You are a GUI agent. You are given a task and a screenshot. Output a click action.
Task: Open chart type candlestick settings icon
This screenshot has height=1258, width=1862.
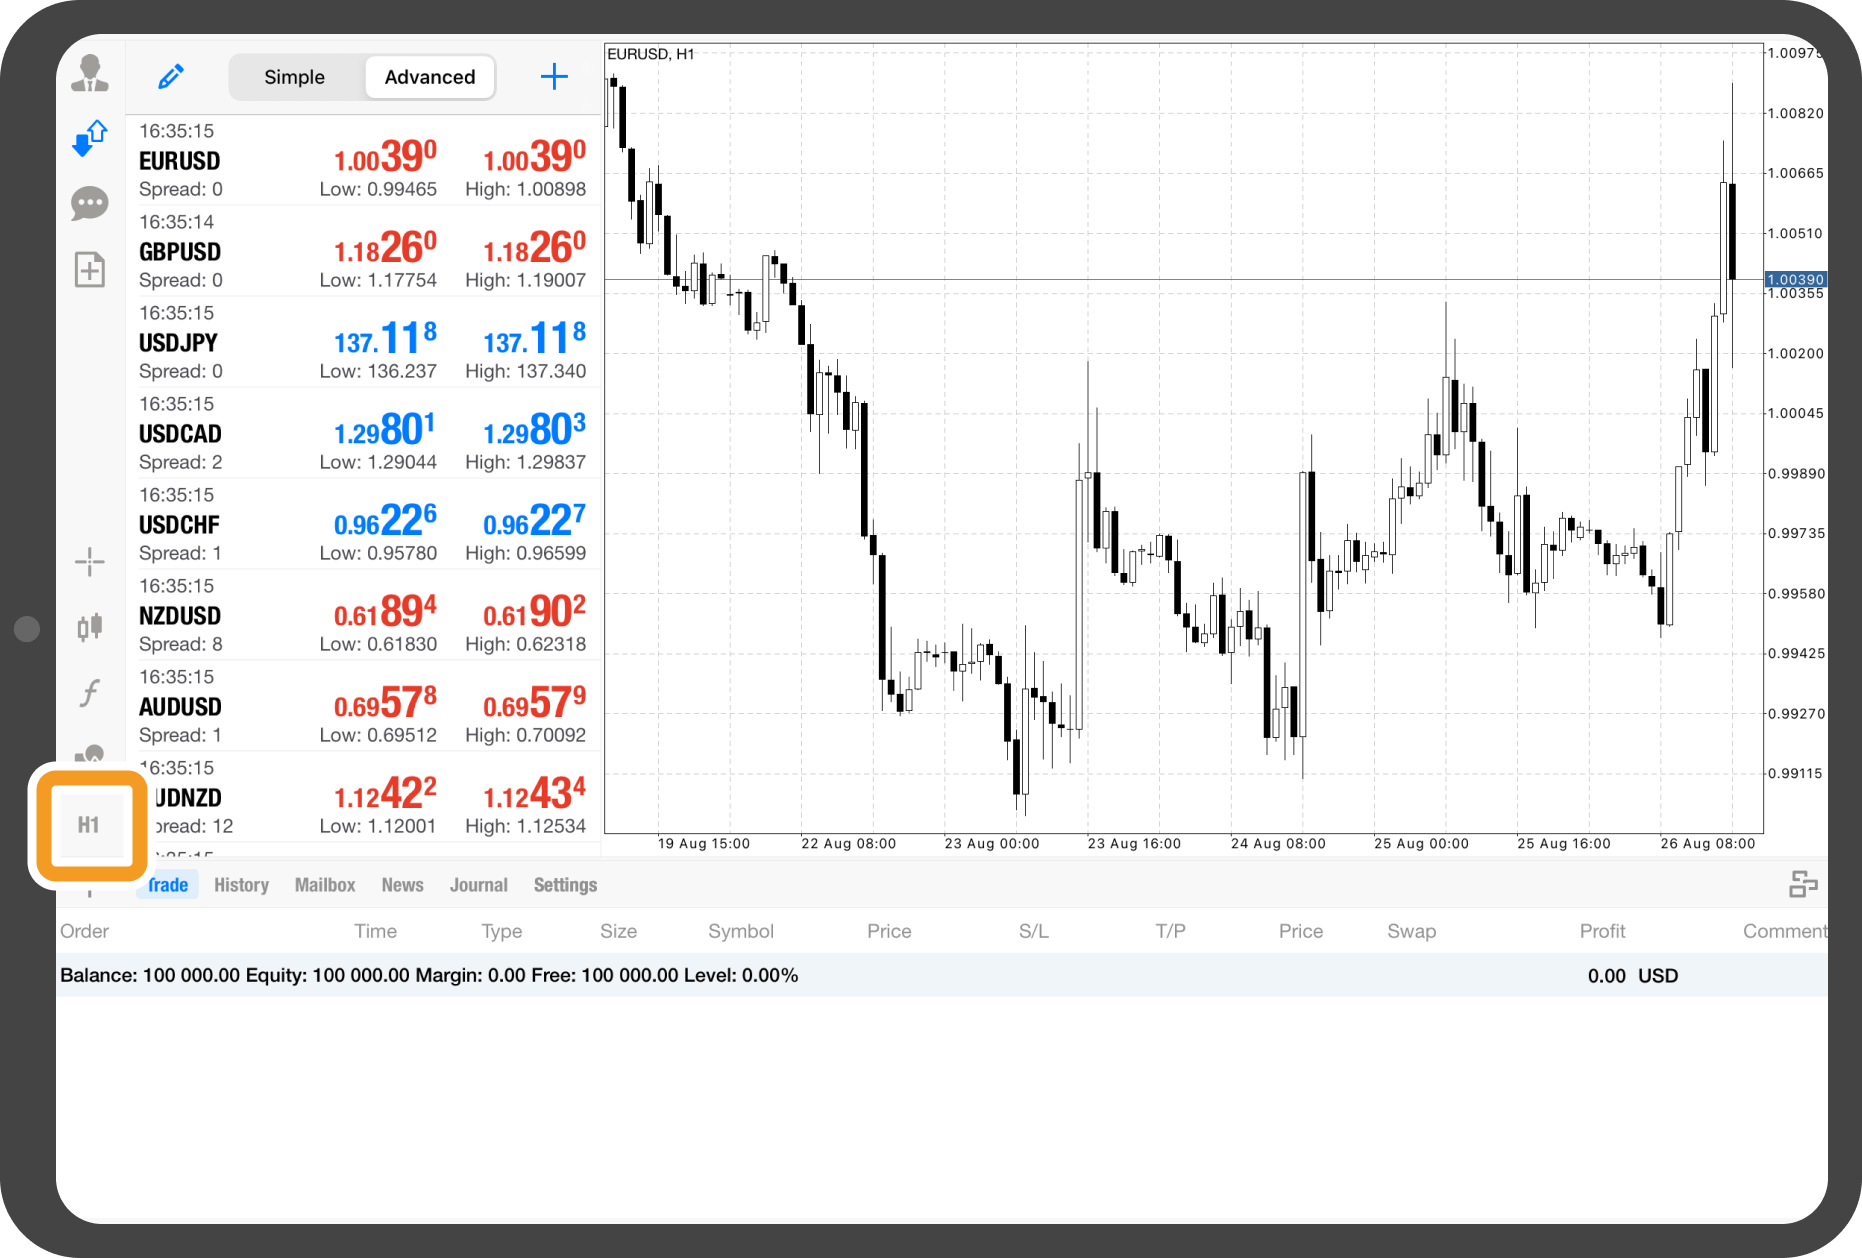pyautogui.click(x=90, y=627)
